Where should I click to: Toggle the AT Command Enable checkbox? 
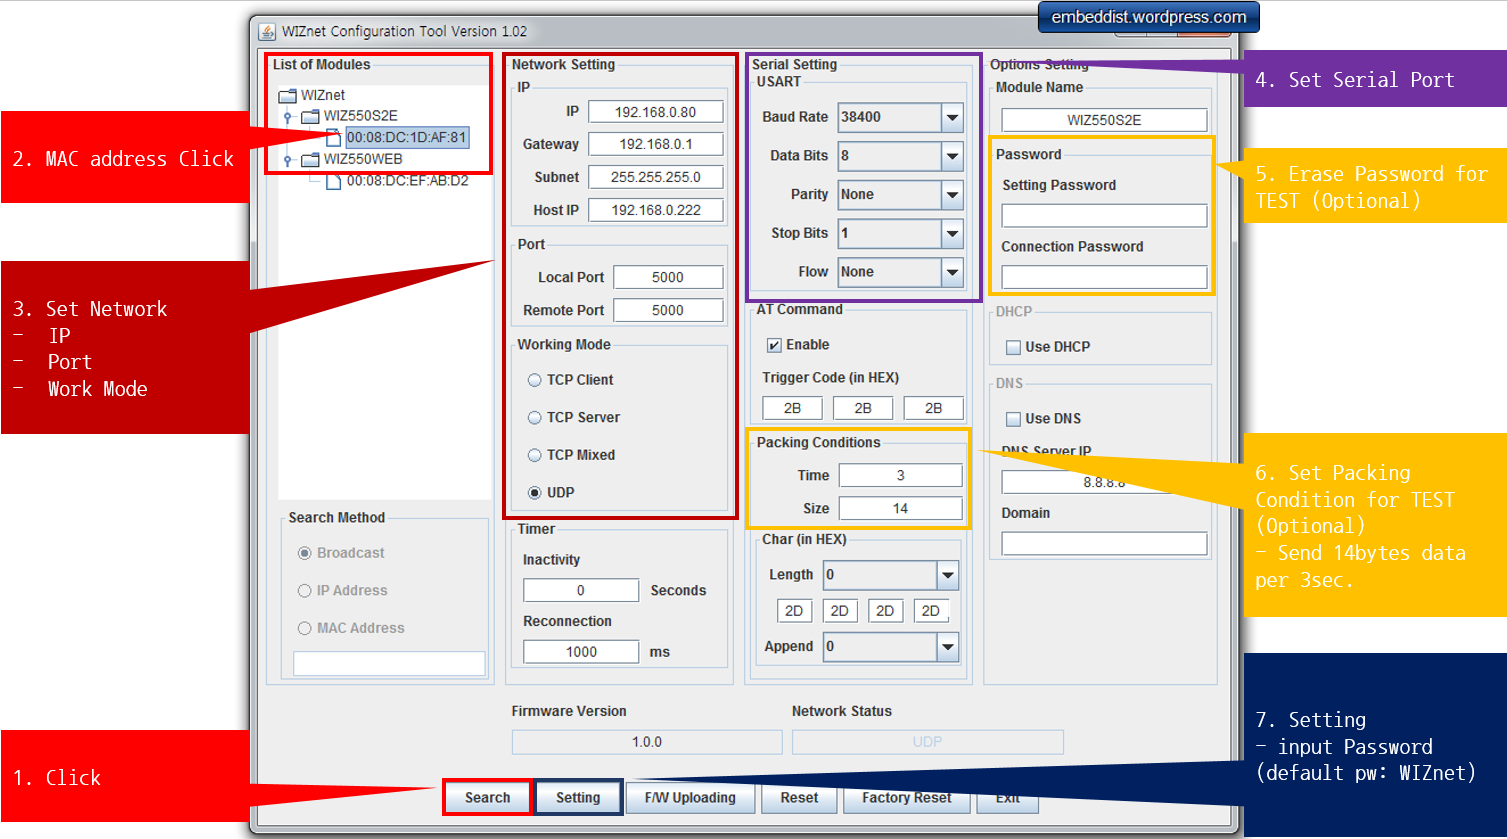774,345
